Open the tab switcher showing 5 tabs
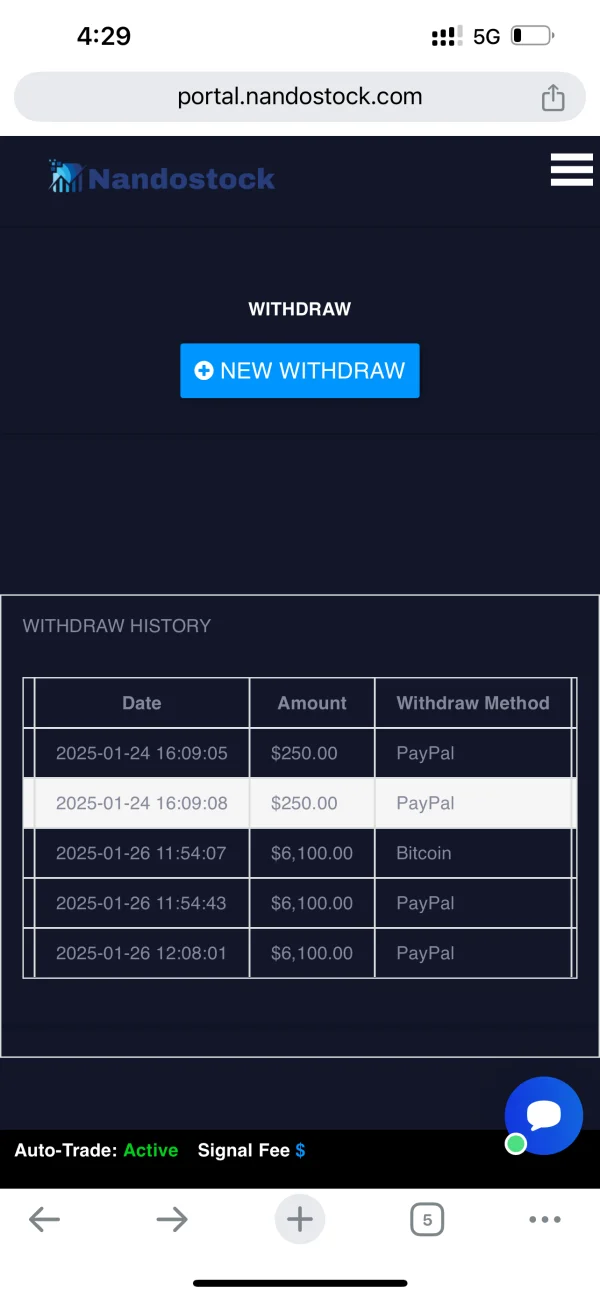 click(427, 1219)
